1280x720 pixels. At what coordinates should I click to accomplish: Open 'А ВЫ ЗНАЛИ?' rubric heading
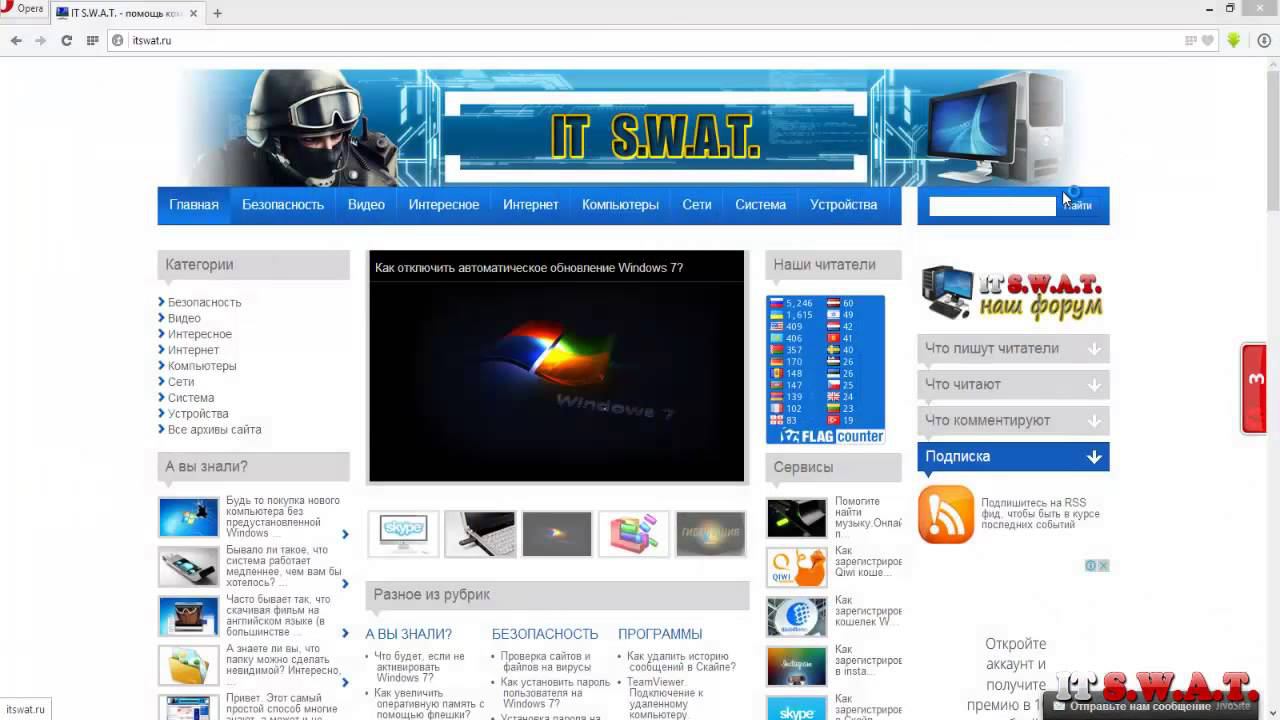click(x=408, y=634)
